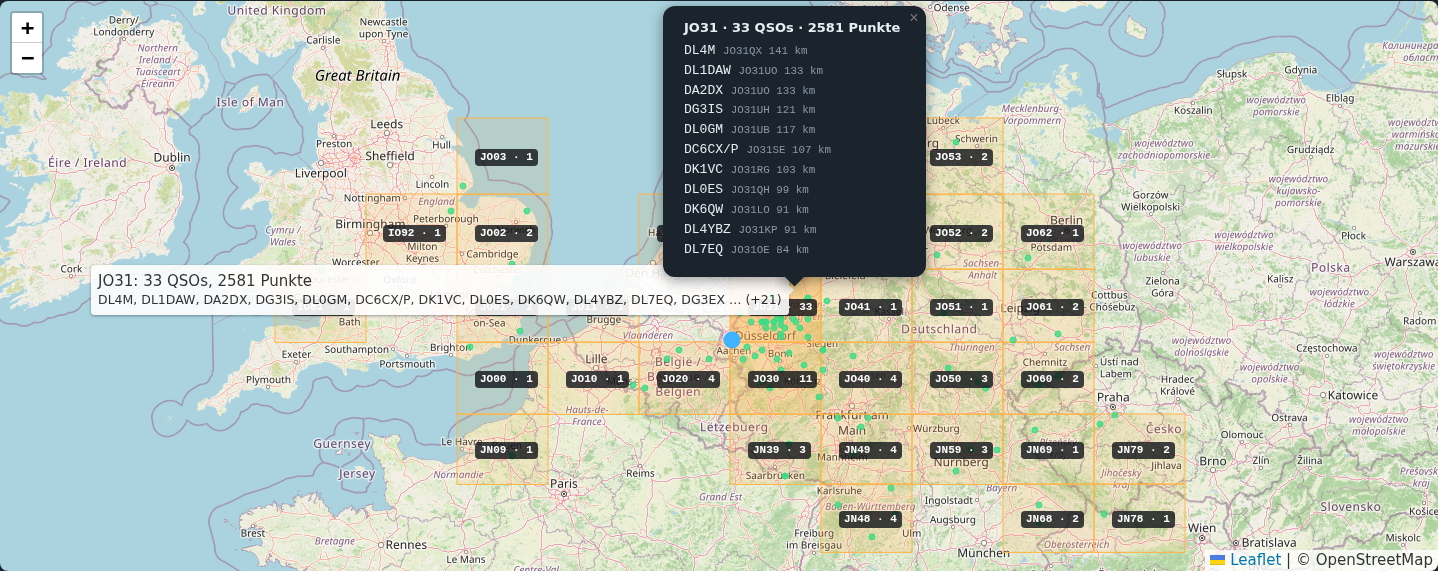Click the blue home station marker
Screen dimensions: 1438x571
pos(732,339)
